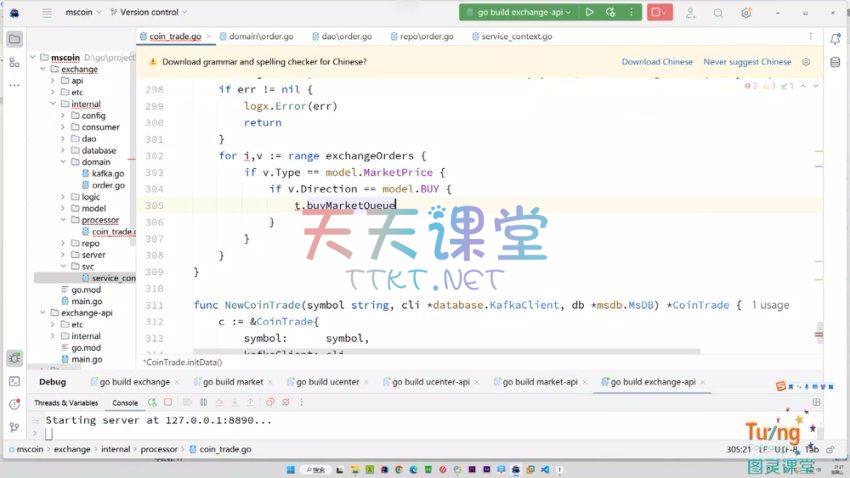Open the Notifications bell icon
Viewport: 850px width, 478px height.
pos(835,38)
